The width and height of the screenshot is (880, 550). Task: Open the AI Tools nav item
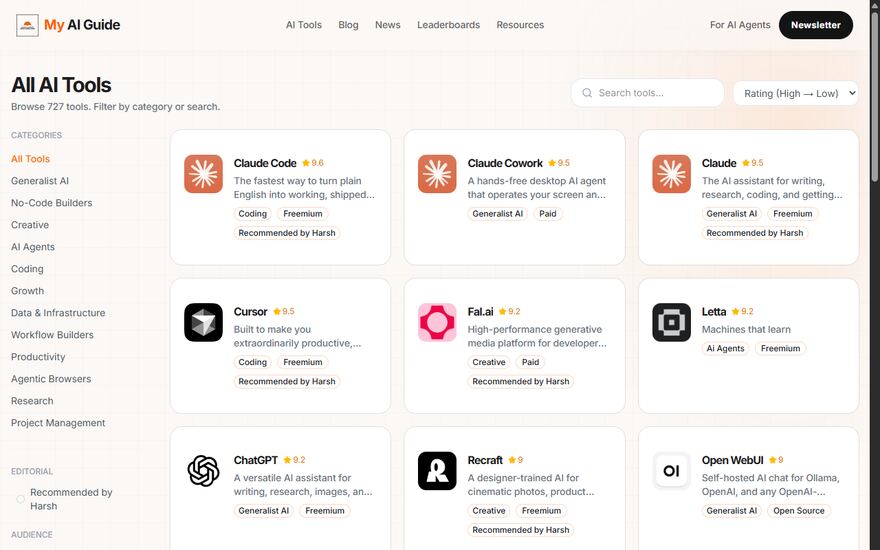click(x=304, y=25)
